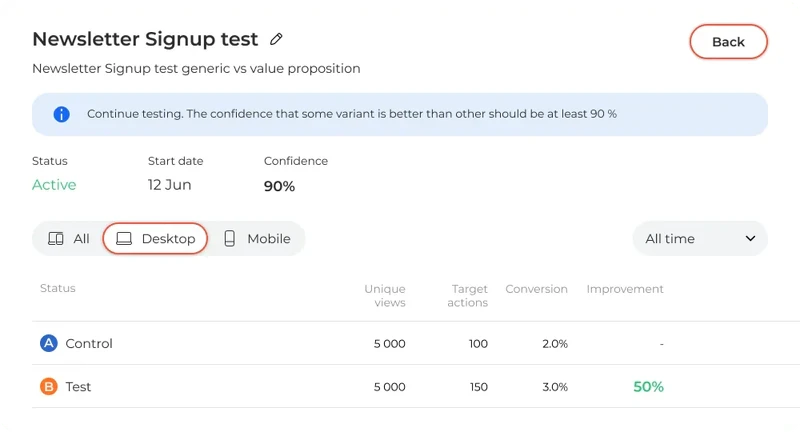Click the phone icon in Mobile filter
This screenshot has height=432, width=800.
coord(229,239)
